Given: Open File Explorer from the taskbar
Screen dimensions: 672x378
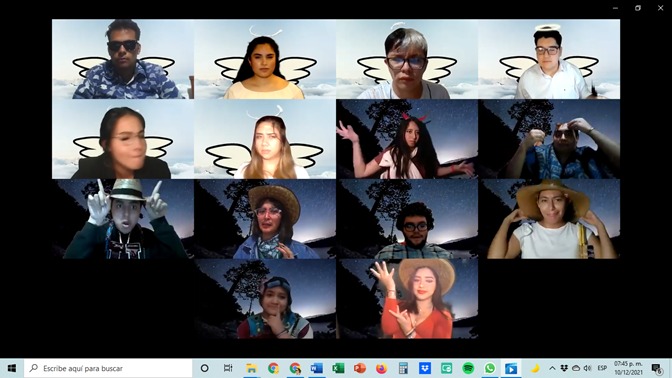Looking at the screenshot, I should coord(251,368).
